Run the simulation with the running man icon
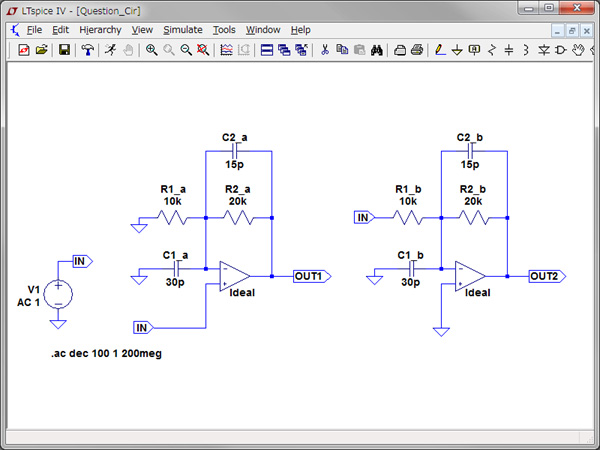This screenshot has width=600, height=450. tap(109, 50)
